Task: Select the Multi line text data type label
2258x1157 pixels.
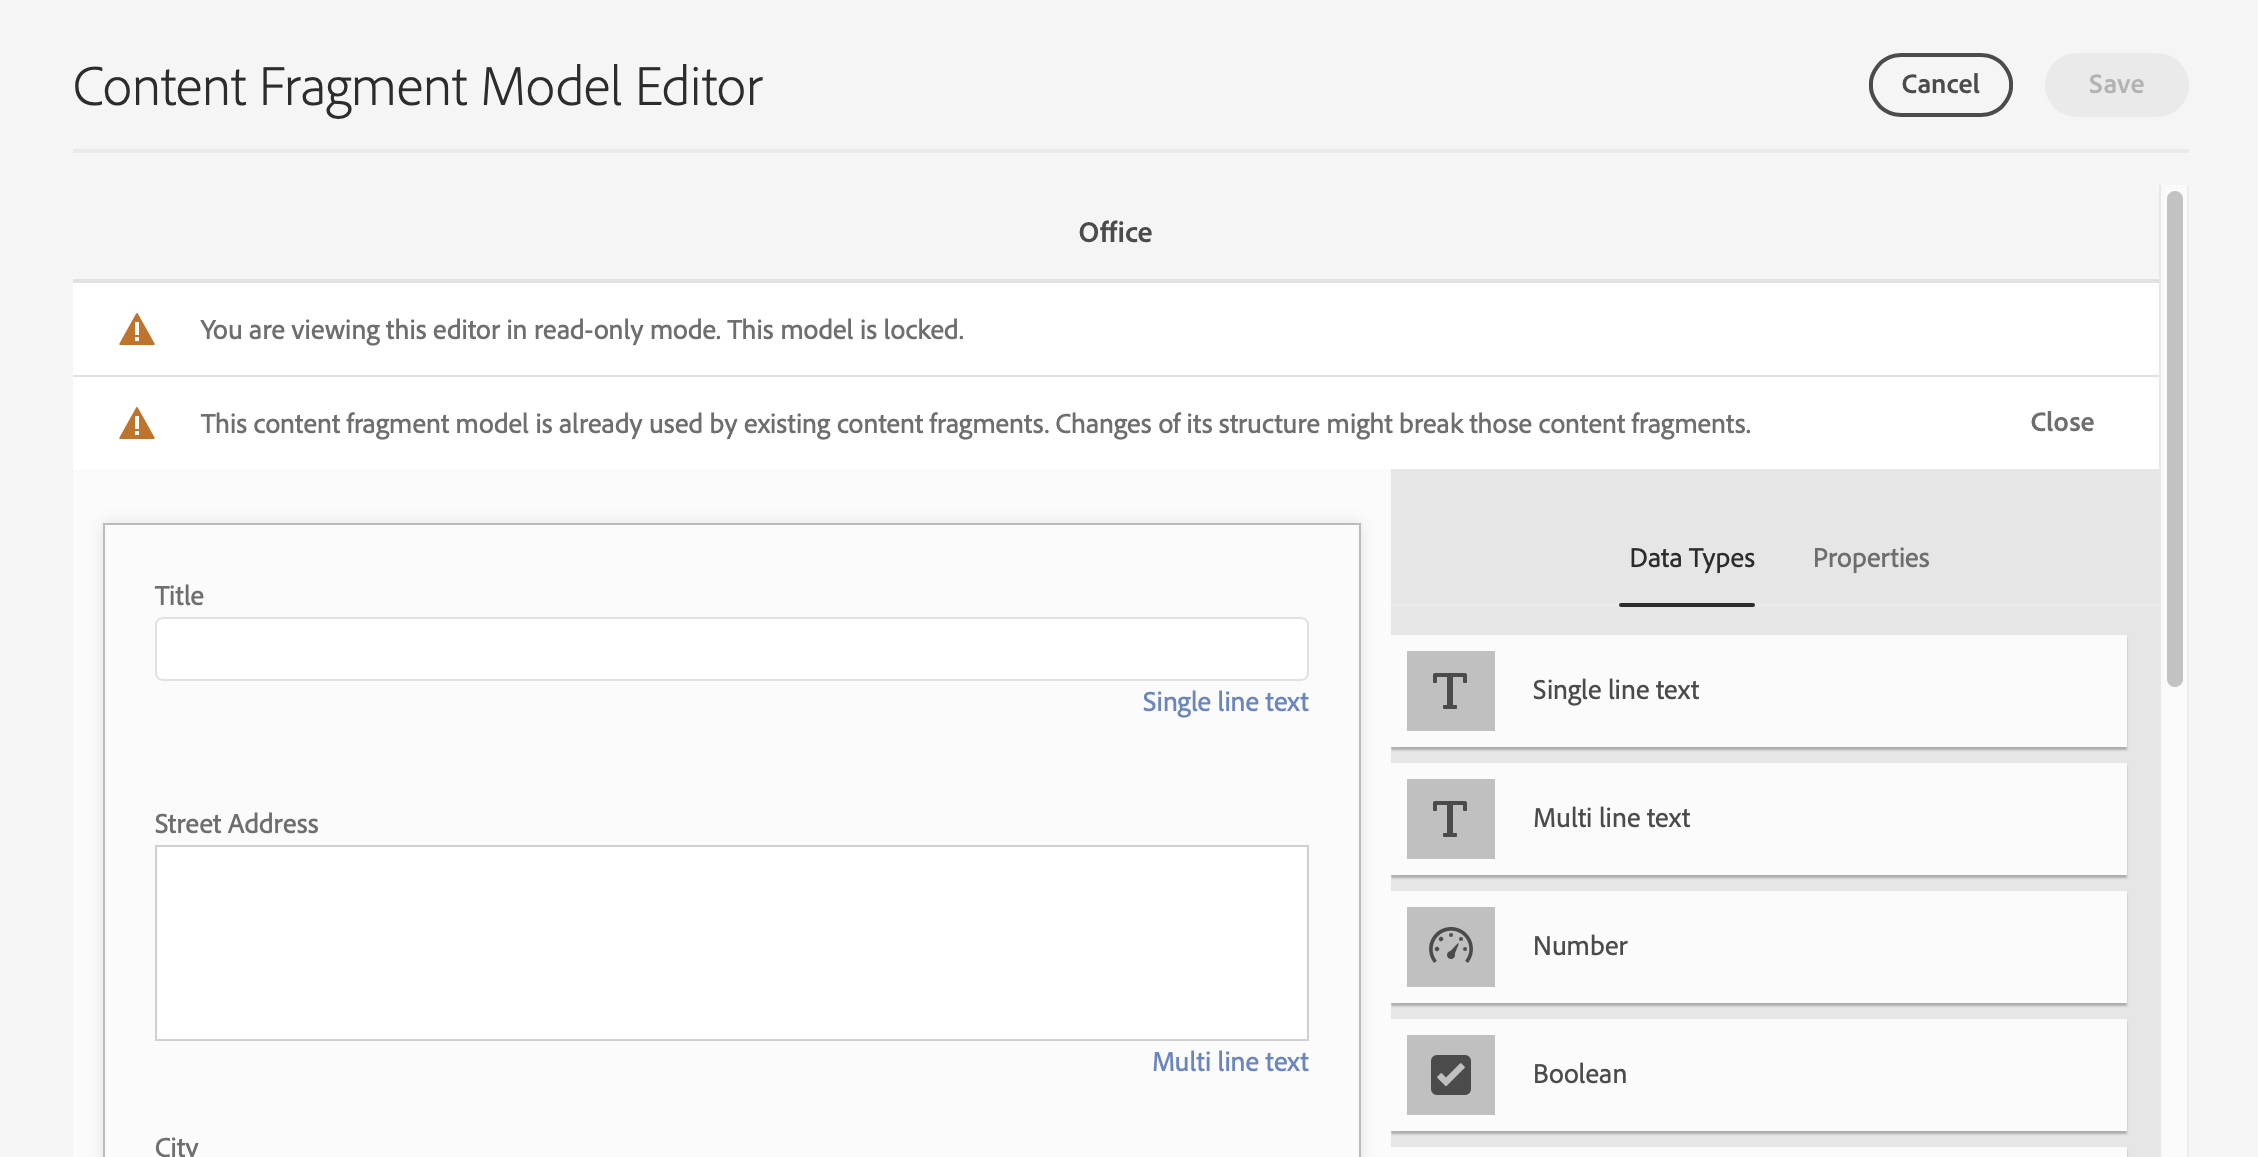Action: pyautogui.click(x=1611, y=818)
